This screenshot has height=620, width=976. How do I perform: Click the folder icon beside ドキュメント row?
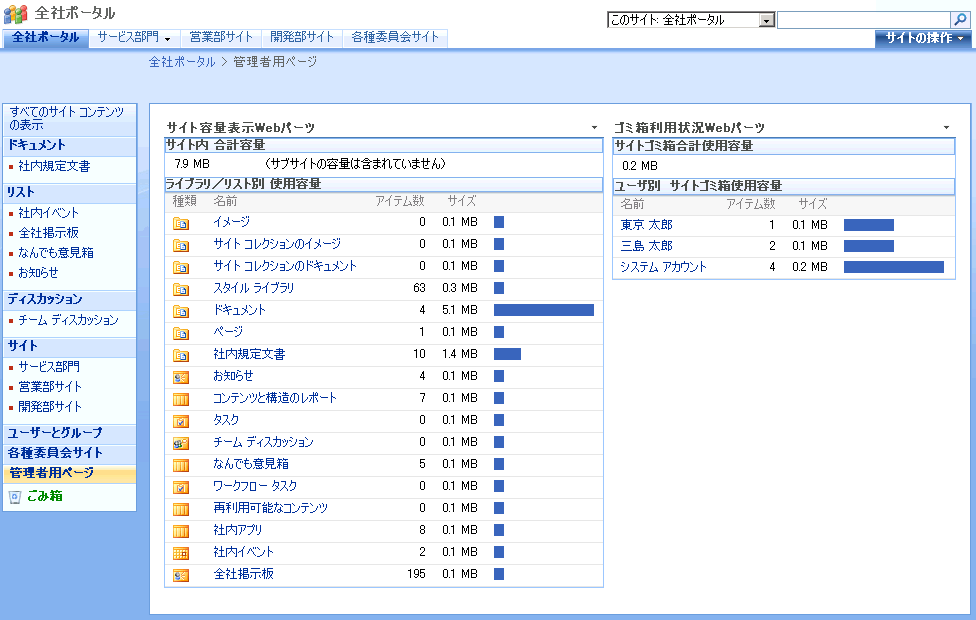pyautogui.click(x=181, y=310)
